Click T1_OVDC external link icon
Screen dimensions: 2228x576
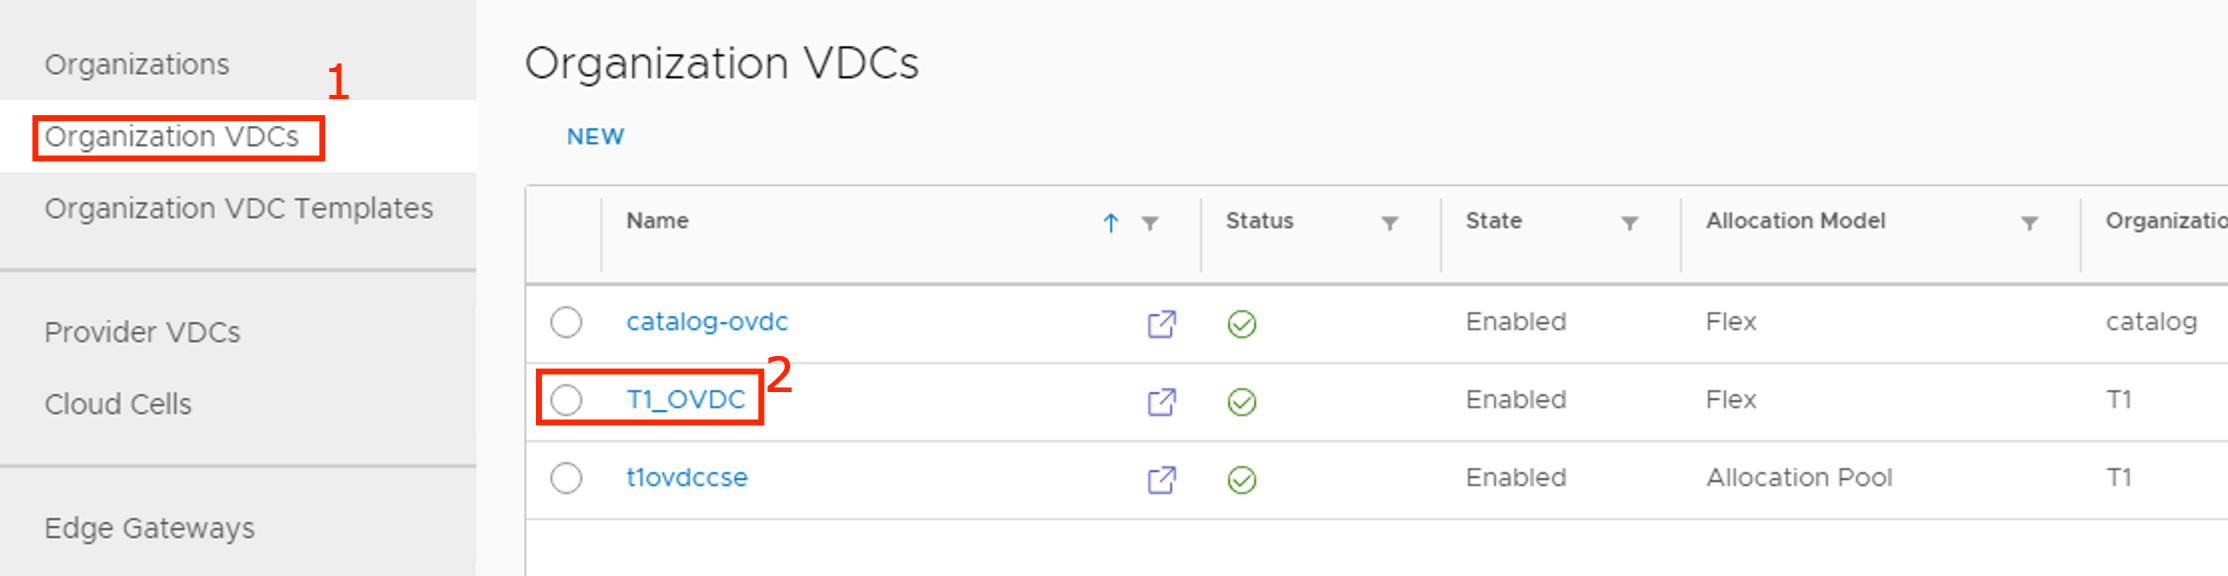[1161, 402]
